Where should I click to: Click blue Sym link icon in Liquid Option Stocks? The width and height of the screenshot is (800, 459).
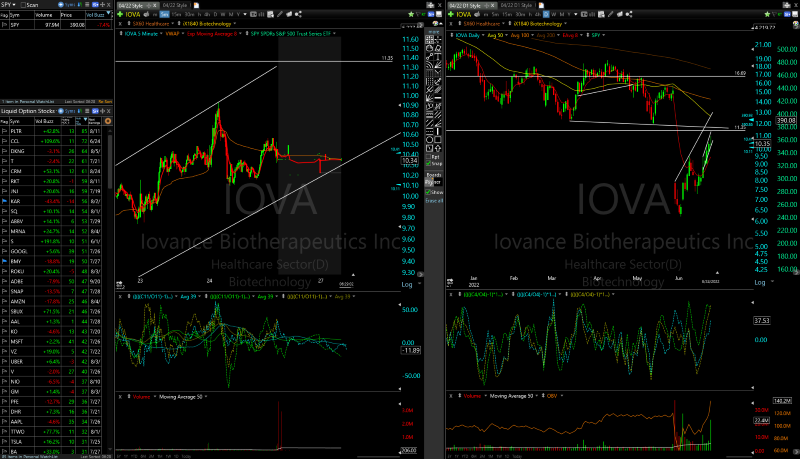(61, 111)
